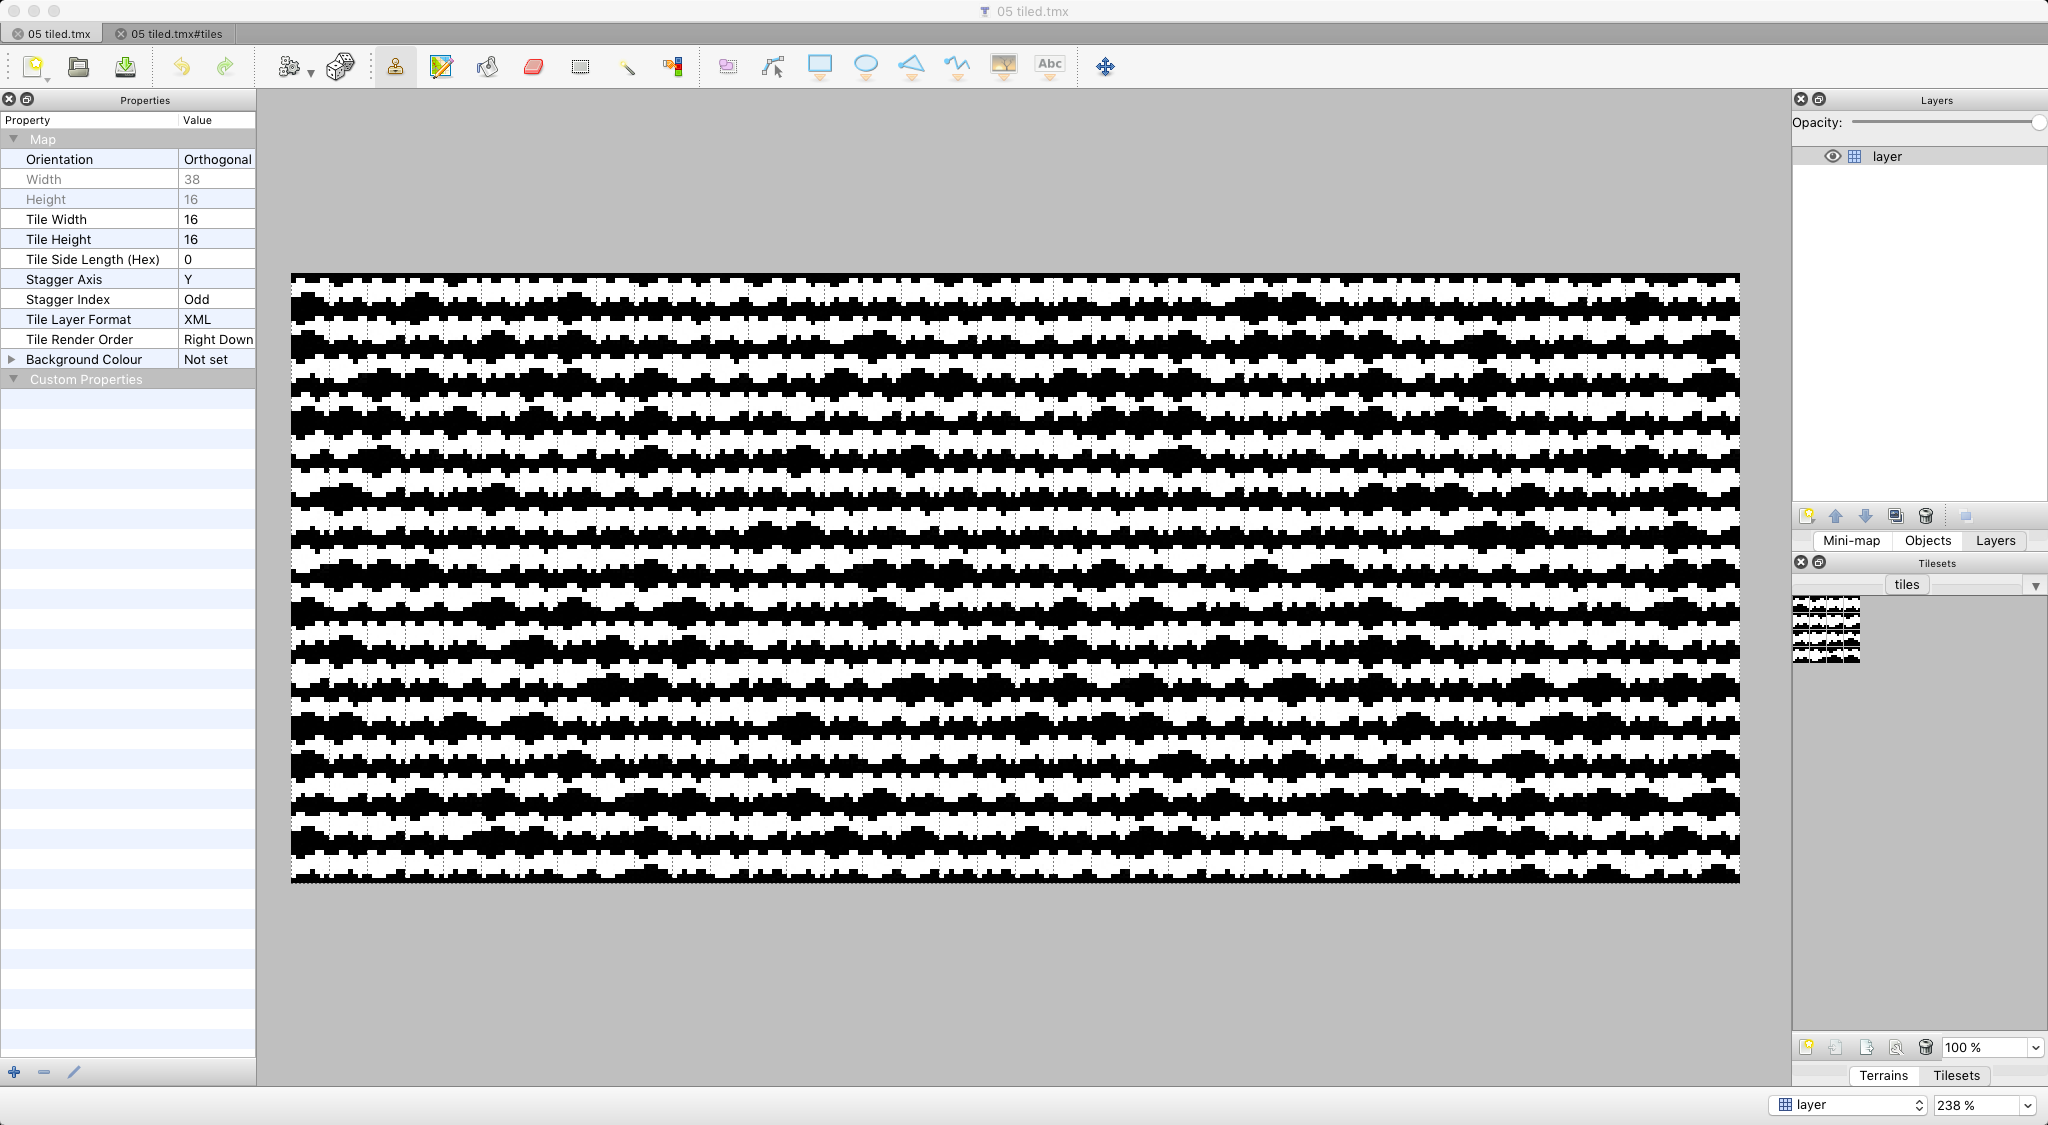Click the Save file icon
The width and height of the screenshot is (2048, 1125).
pyautogui.click(x=125, y=67)
